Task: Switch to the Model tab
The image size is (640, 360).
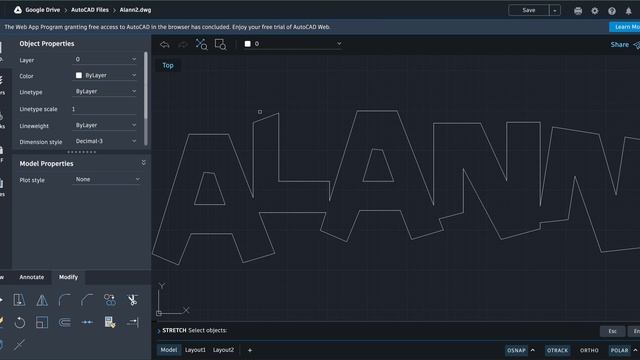Action: click(169, 350)
